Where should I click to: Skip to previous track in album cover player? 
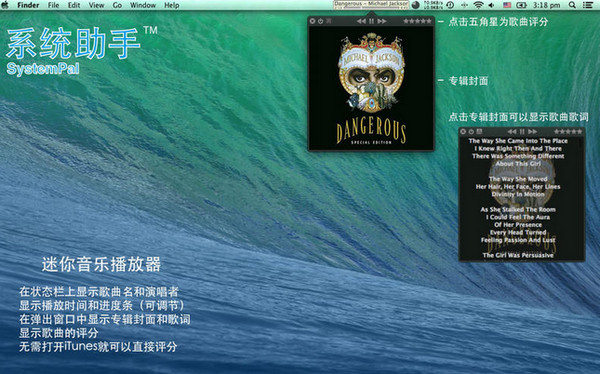point(361,21)
